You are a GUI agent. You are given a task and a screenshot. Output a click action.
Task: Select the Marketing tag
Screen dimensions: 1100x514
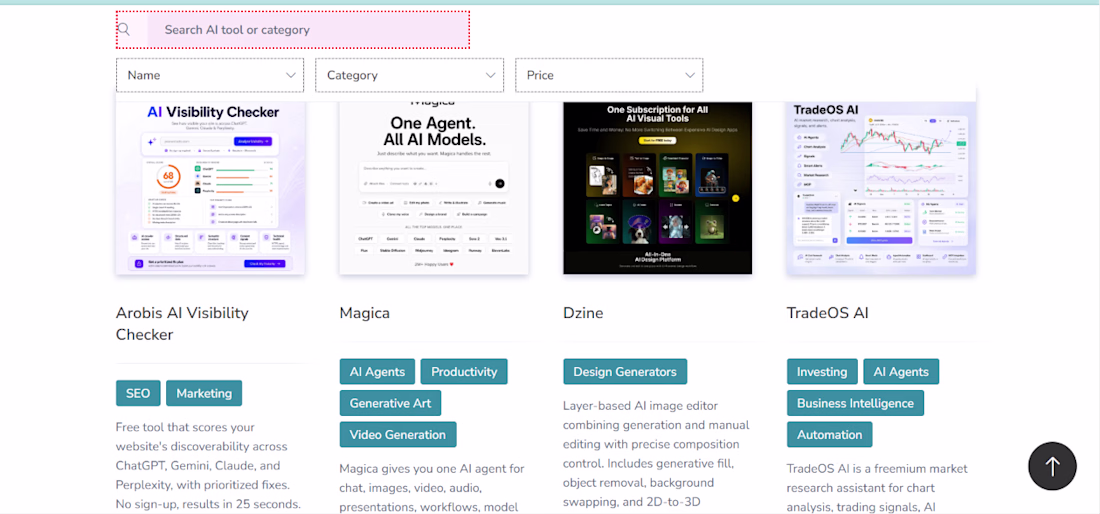pyautogui.click(x=204, y=393)
